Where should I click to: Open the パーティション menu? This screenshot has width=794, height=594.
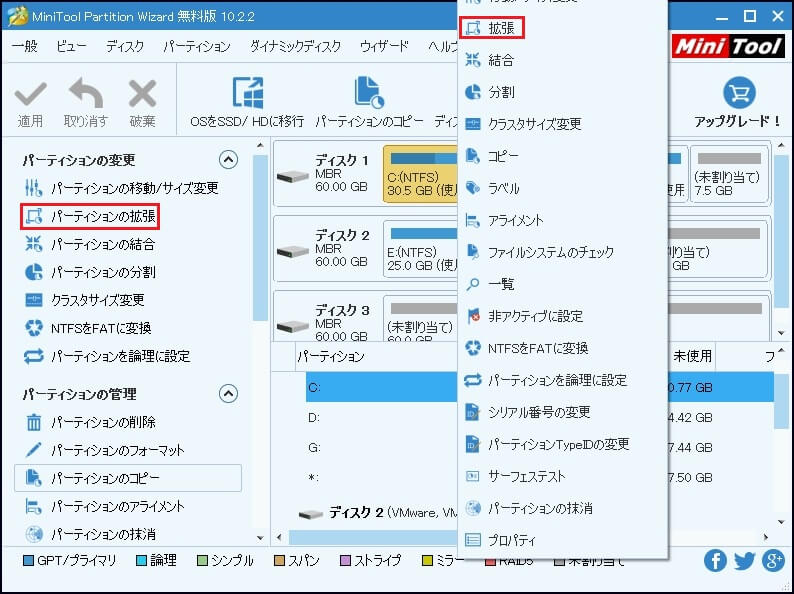[197, 47]
